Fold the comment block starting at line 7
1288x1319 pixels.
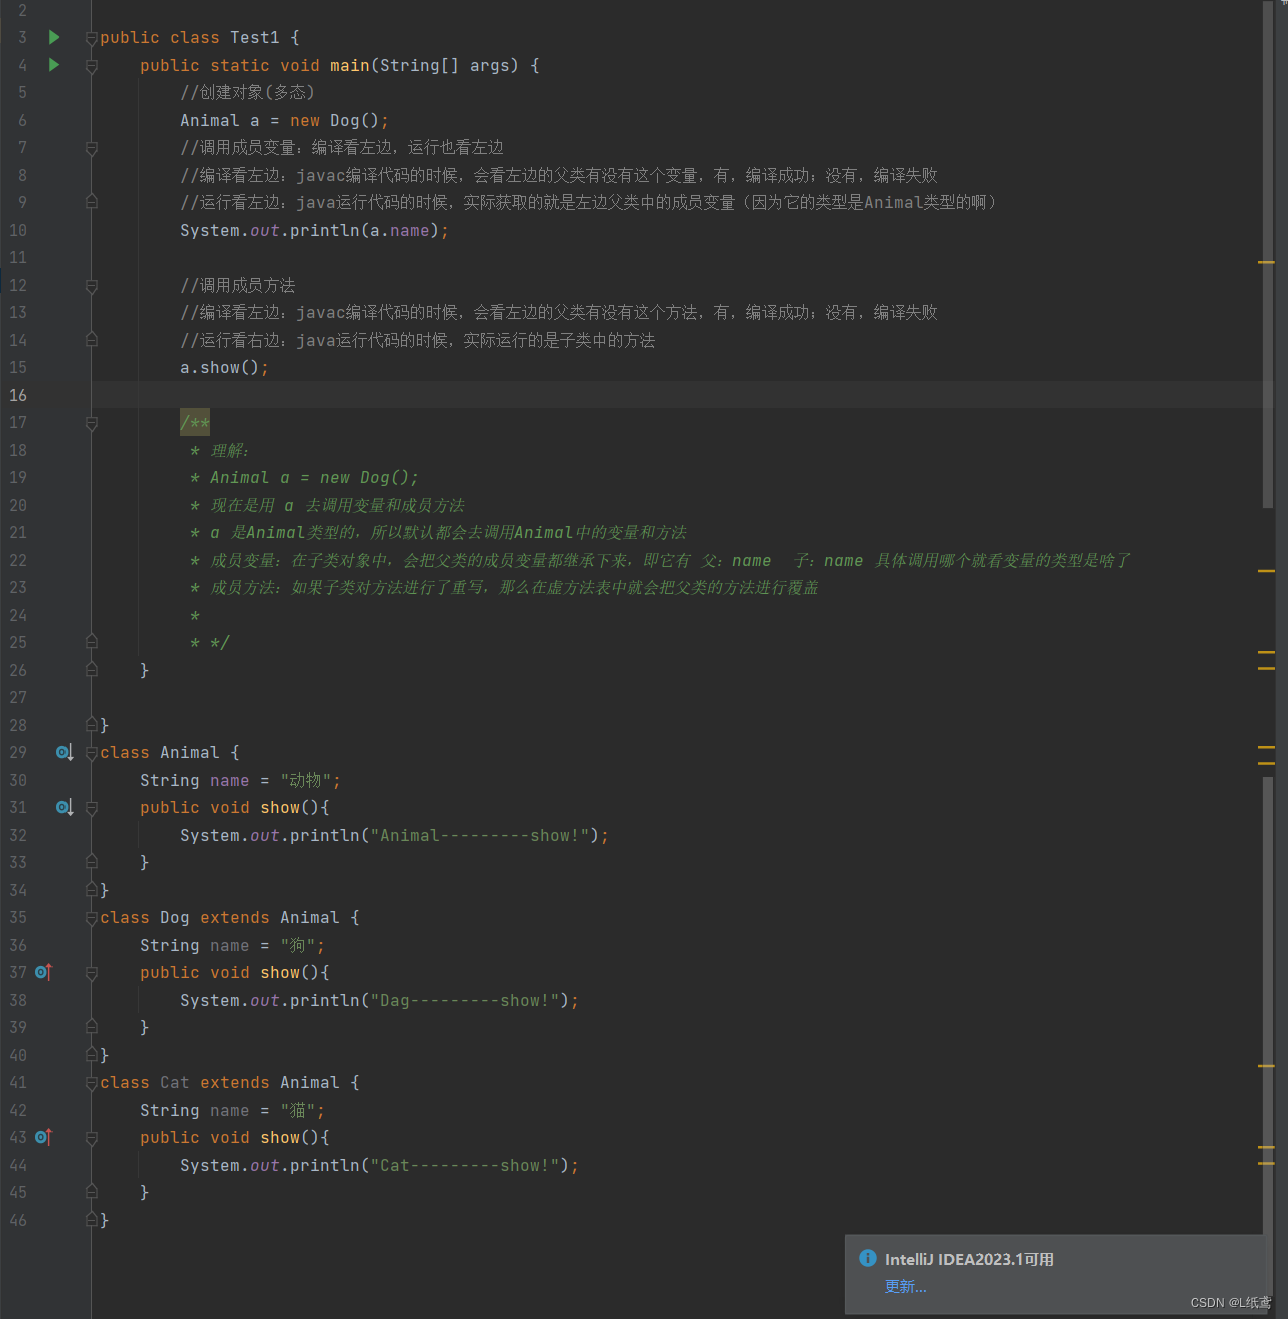pos(92,148)
